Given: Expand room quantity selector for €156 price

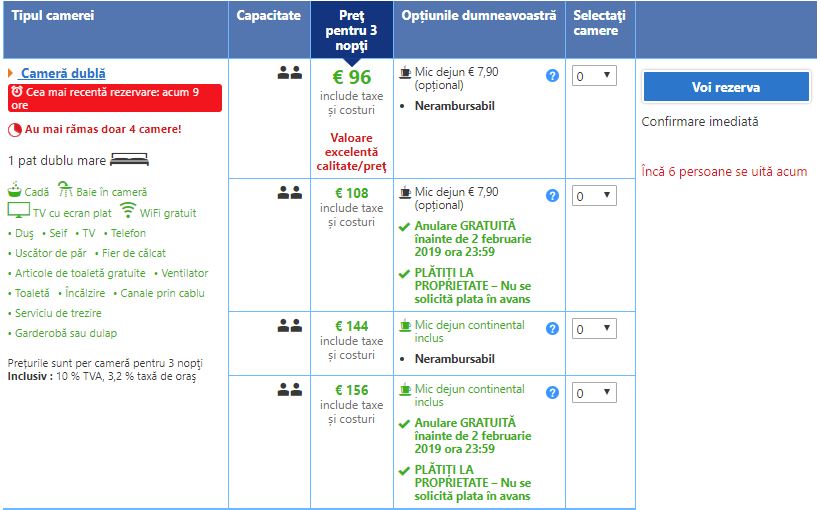Looking at the screenshot, I should pos(595,393).
